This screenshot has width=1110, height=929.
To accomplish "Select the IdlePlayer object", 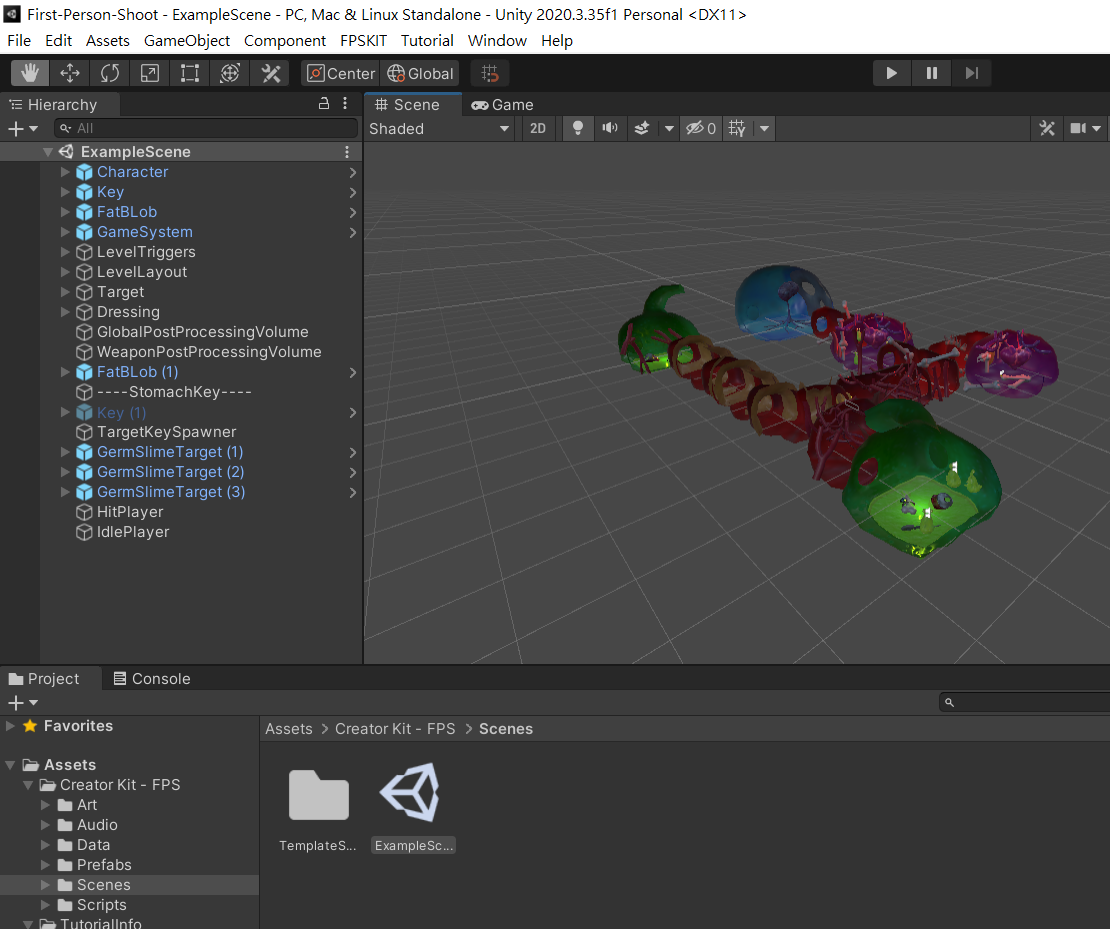I will [x=132, y=532].
